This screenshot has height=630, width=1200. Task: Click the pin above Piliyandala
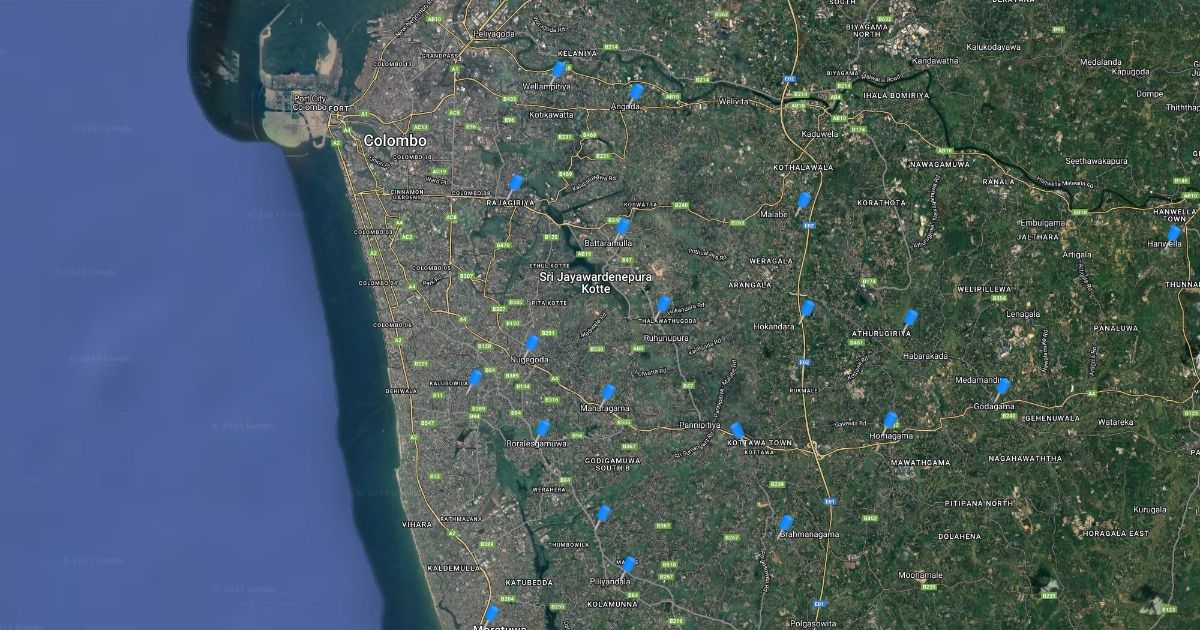(x=628, y=564)
